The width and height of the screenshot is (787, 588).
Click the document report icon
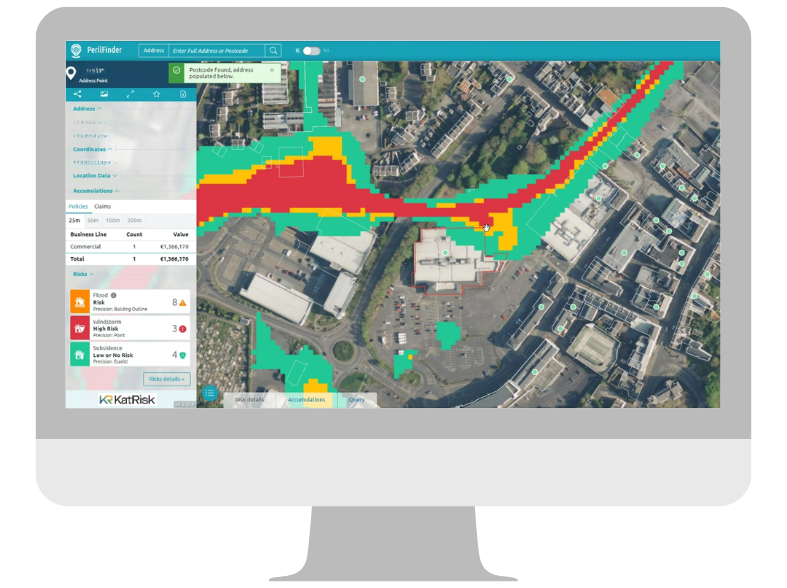pos(183,94)
